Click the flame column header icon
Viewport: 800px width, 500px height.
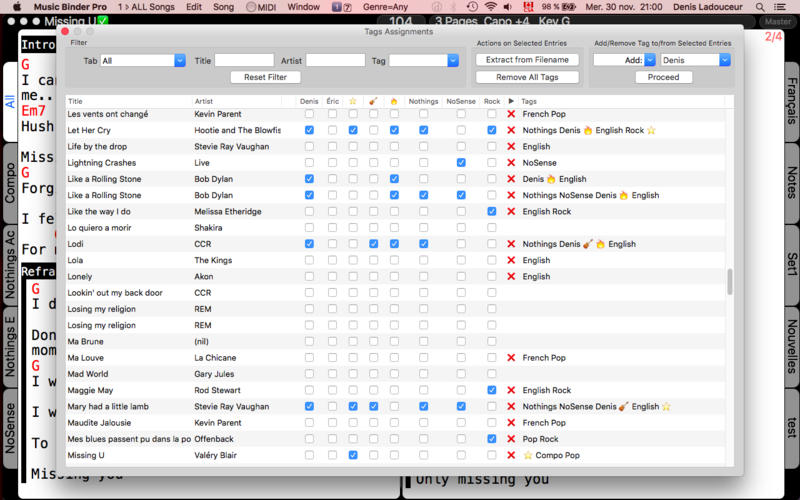[x=394, y=101]
